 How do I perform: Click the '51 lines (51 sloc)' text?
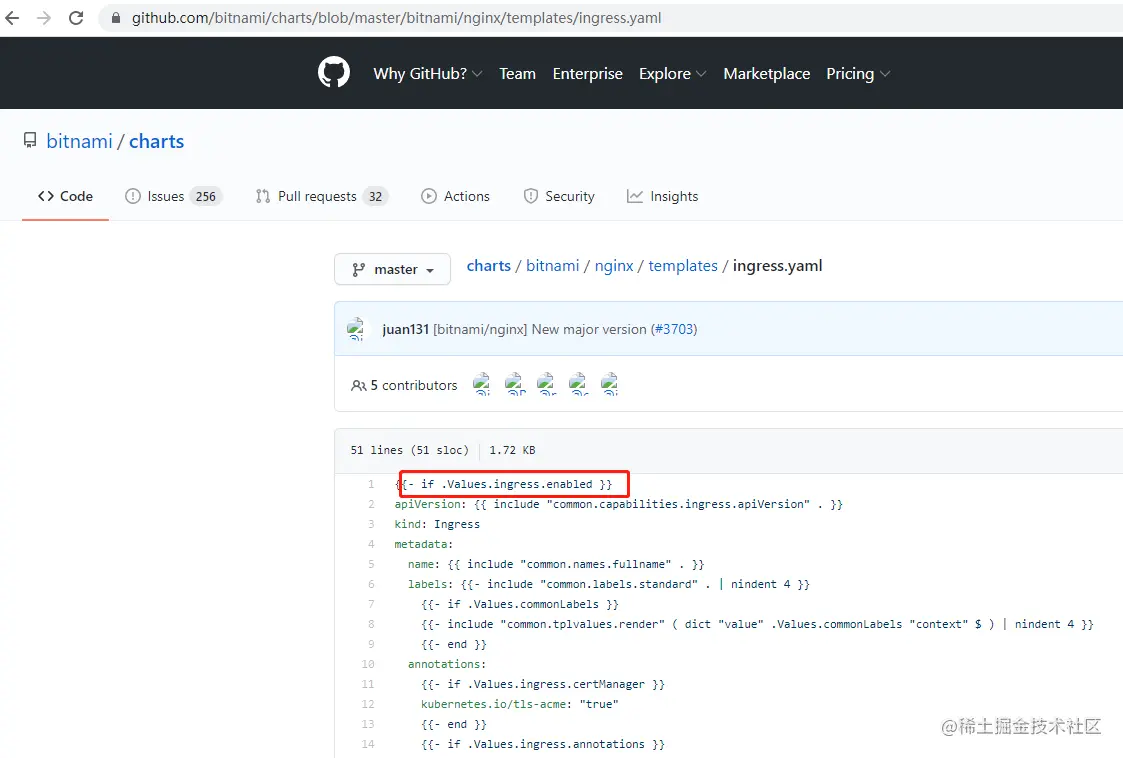click(409, 450)
